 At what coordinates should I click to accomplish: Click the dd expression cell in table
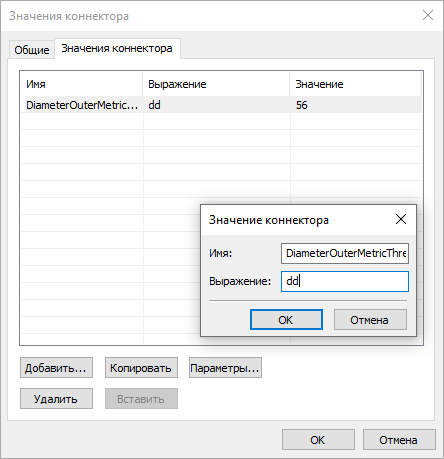click(216, 105)
